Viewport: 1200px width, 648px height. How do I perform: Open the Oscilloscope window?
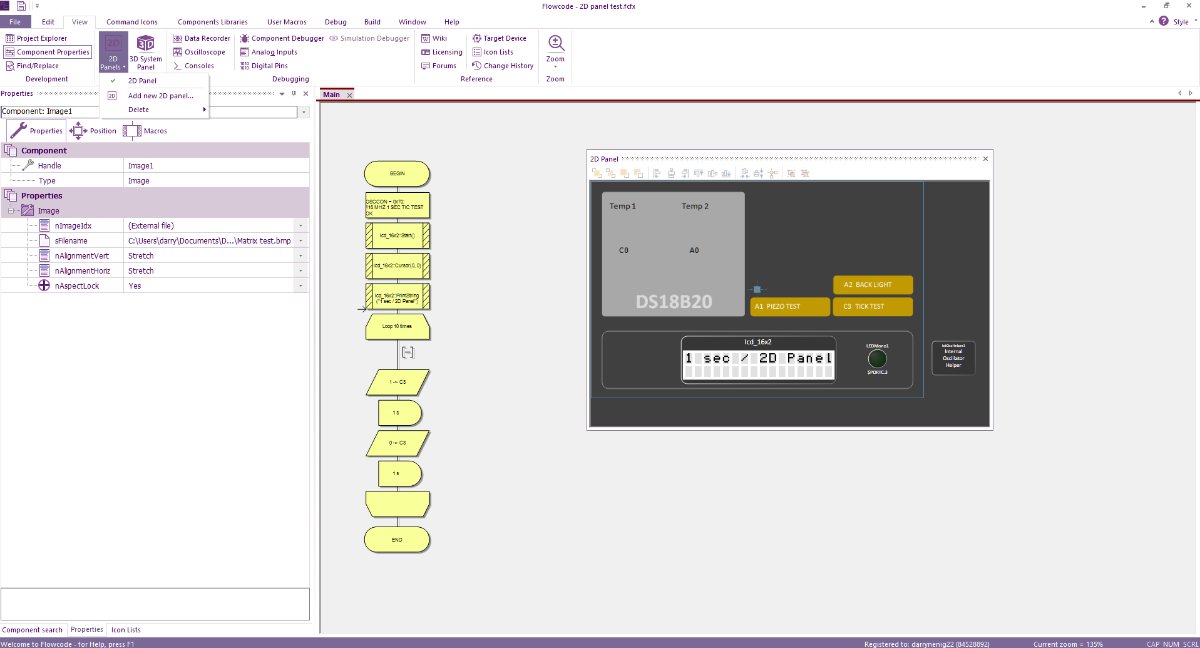199,52
